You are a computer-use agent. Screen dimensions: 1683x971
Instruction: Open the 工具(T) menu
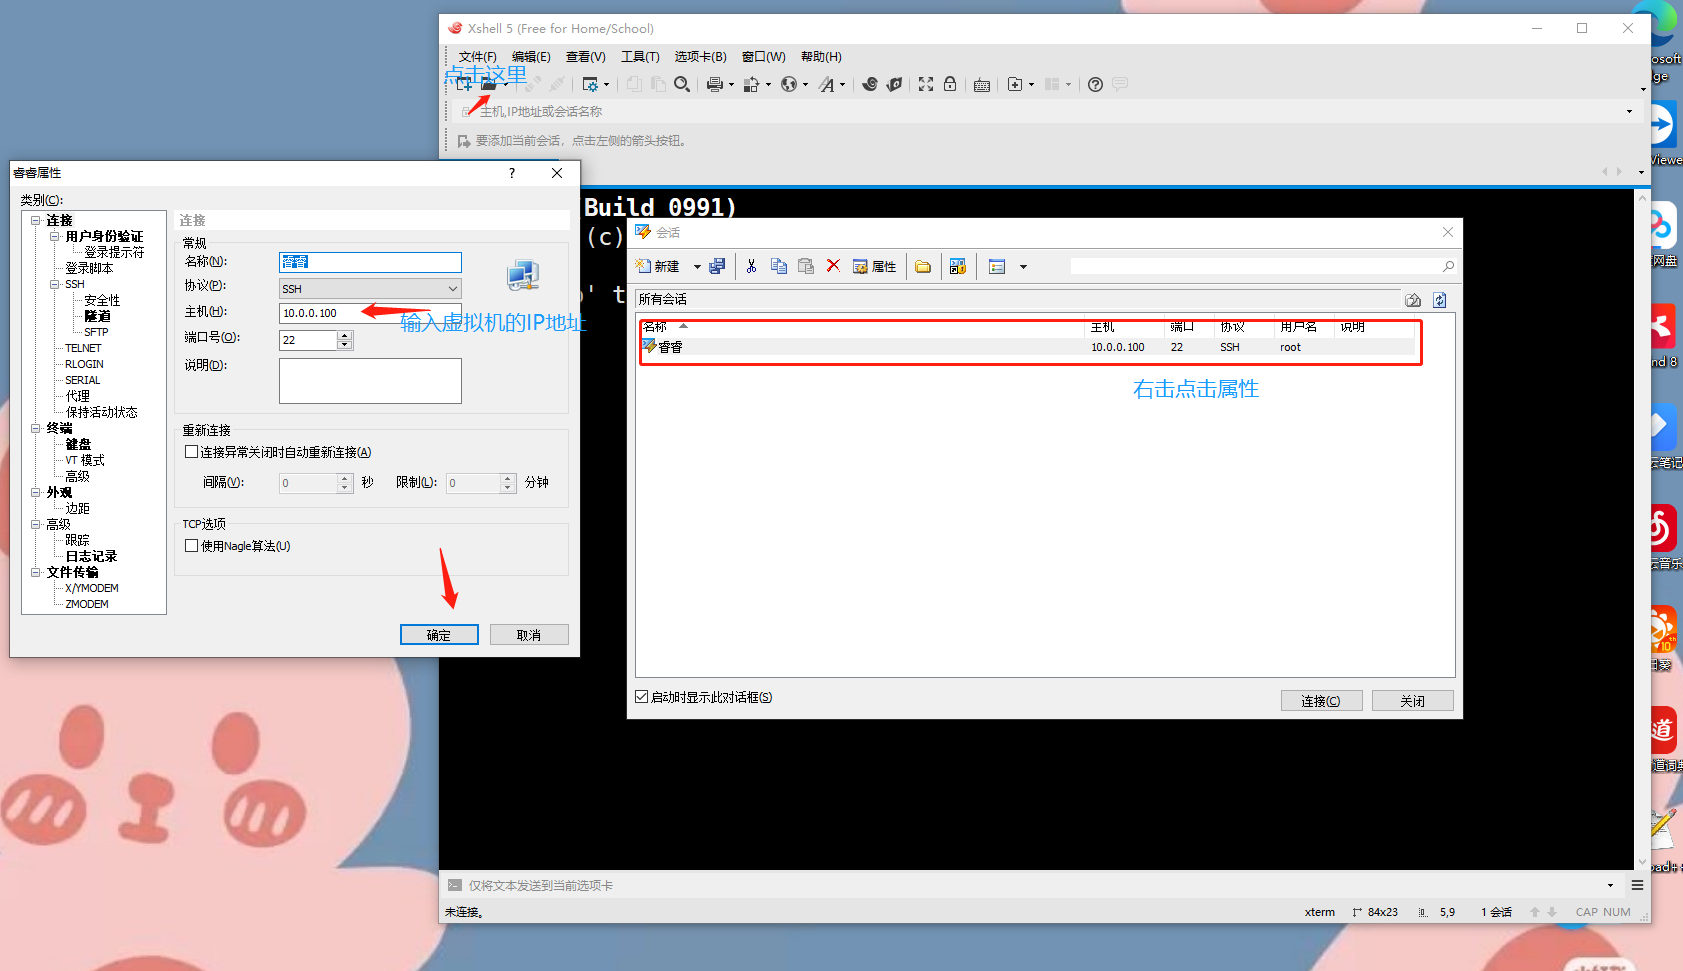(640, 57)
